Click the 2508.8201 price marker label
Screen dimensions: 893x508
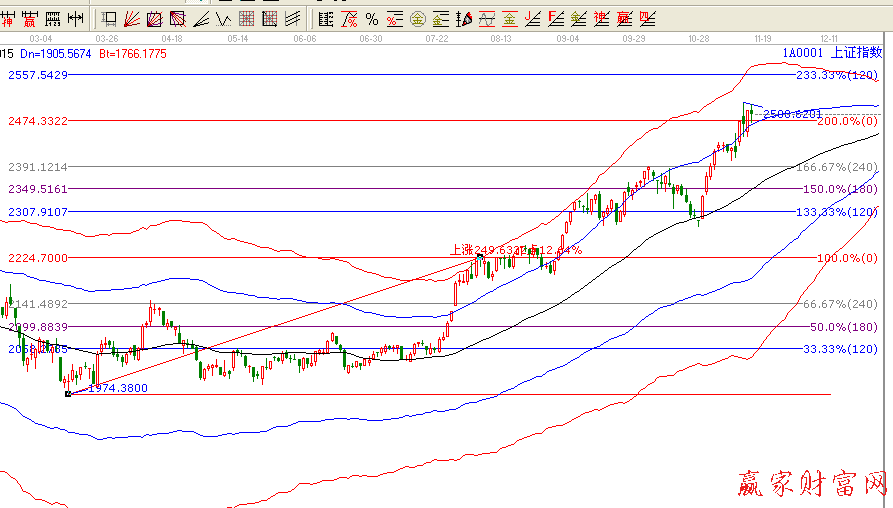tap(792, 114)
